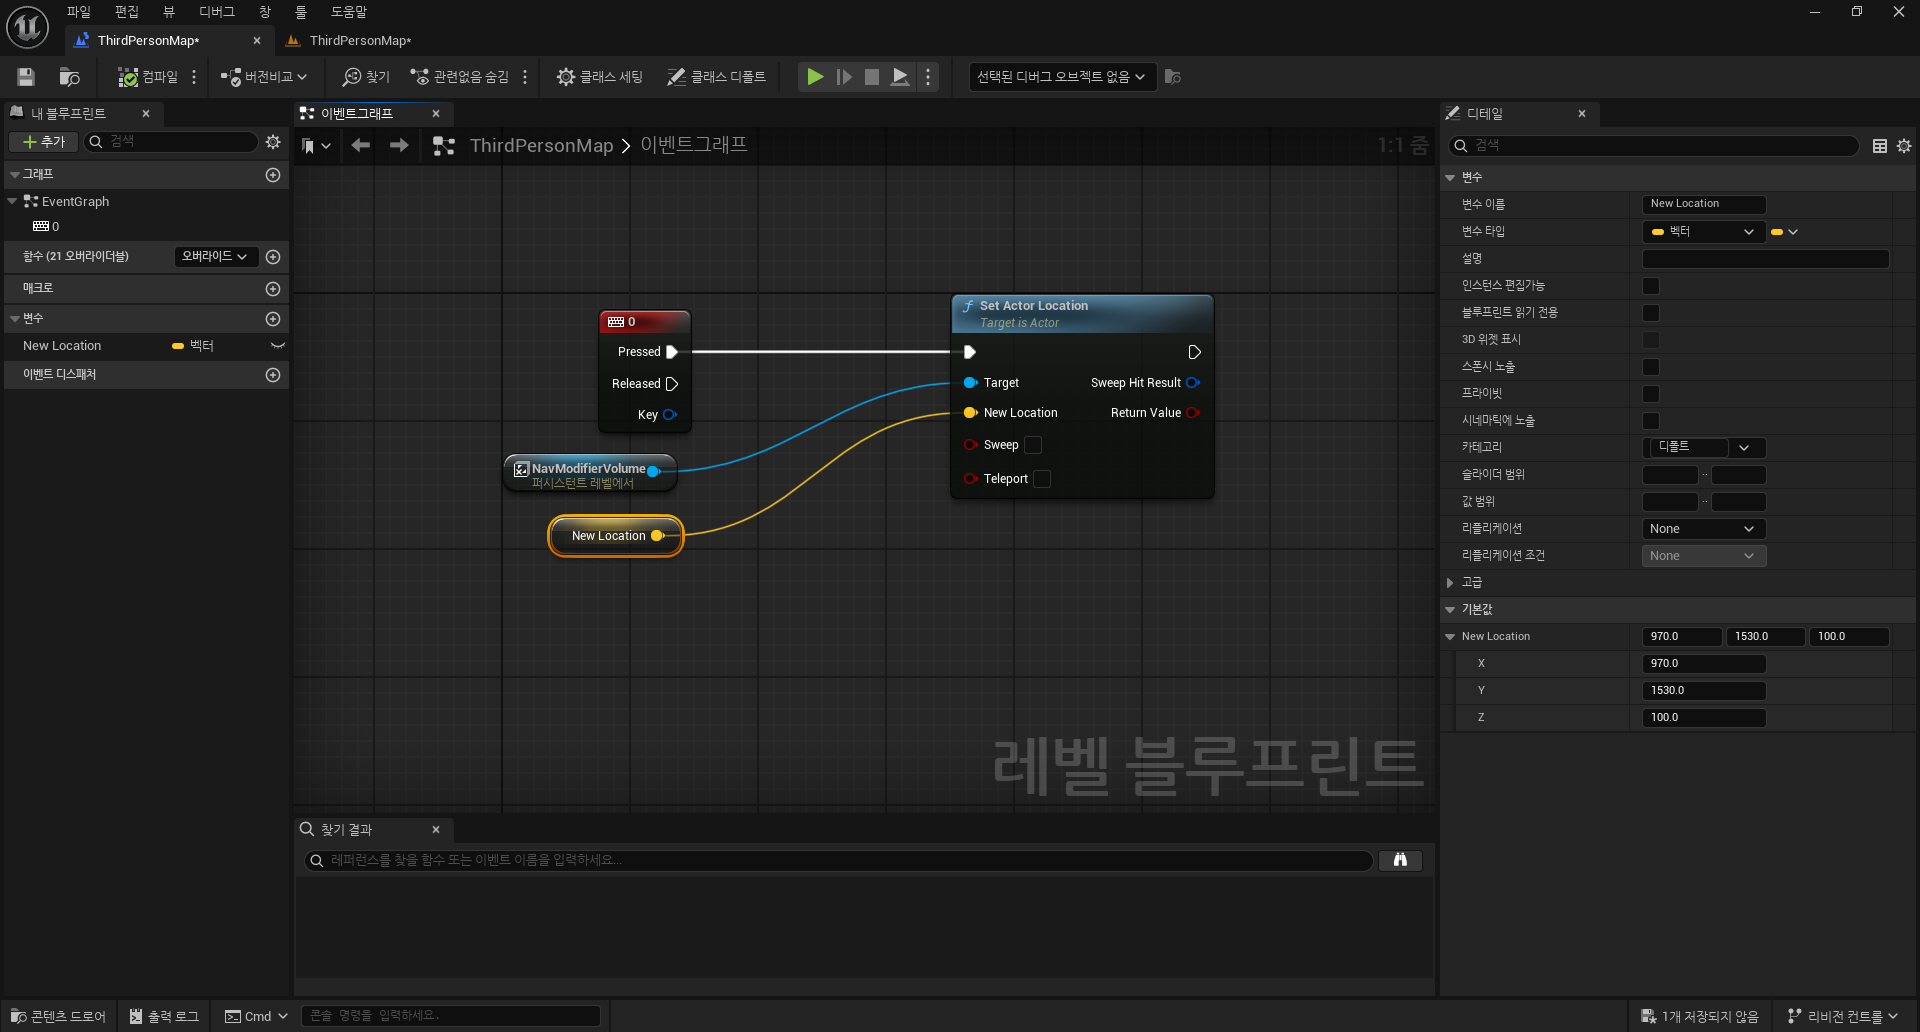Start play in editor with green arrow

point(815,77)
